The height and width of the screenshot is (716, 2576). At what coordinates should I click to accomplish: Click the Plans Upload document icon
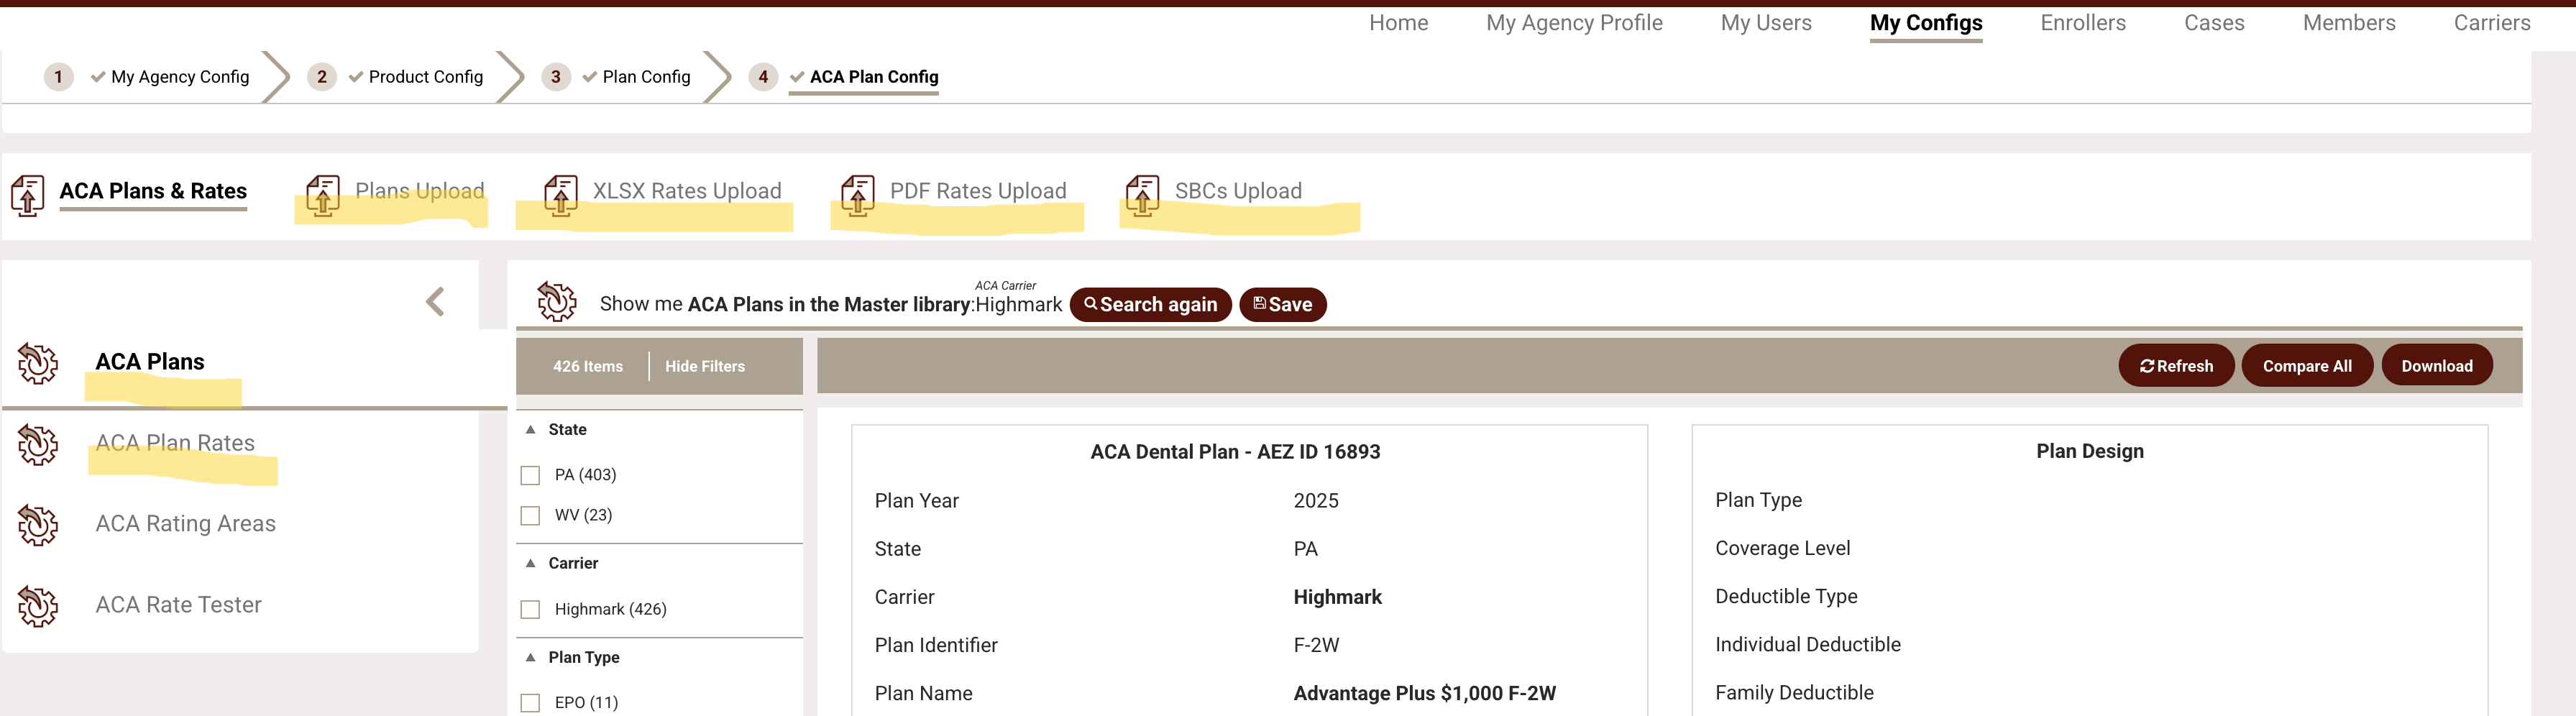point(323,194)
